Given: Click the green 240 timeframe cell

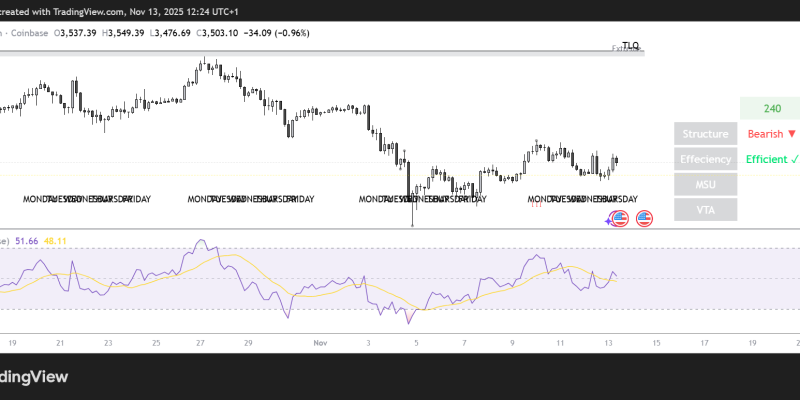Looking at the screenshot, I should (x=771, y=109).
